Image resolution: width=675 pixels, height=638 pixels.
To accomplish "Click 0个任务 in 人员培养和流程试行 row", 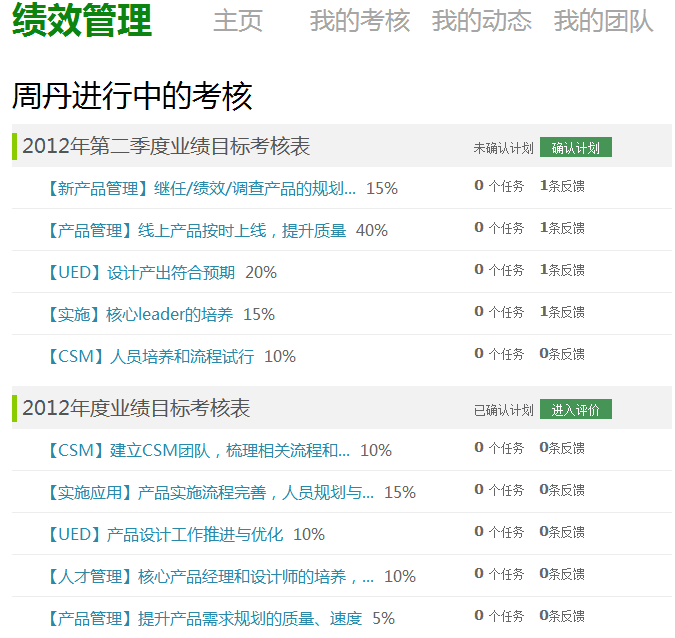I will tap(499, 354).
